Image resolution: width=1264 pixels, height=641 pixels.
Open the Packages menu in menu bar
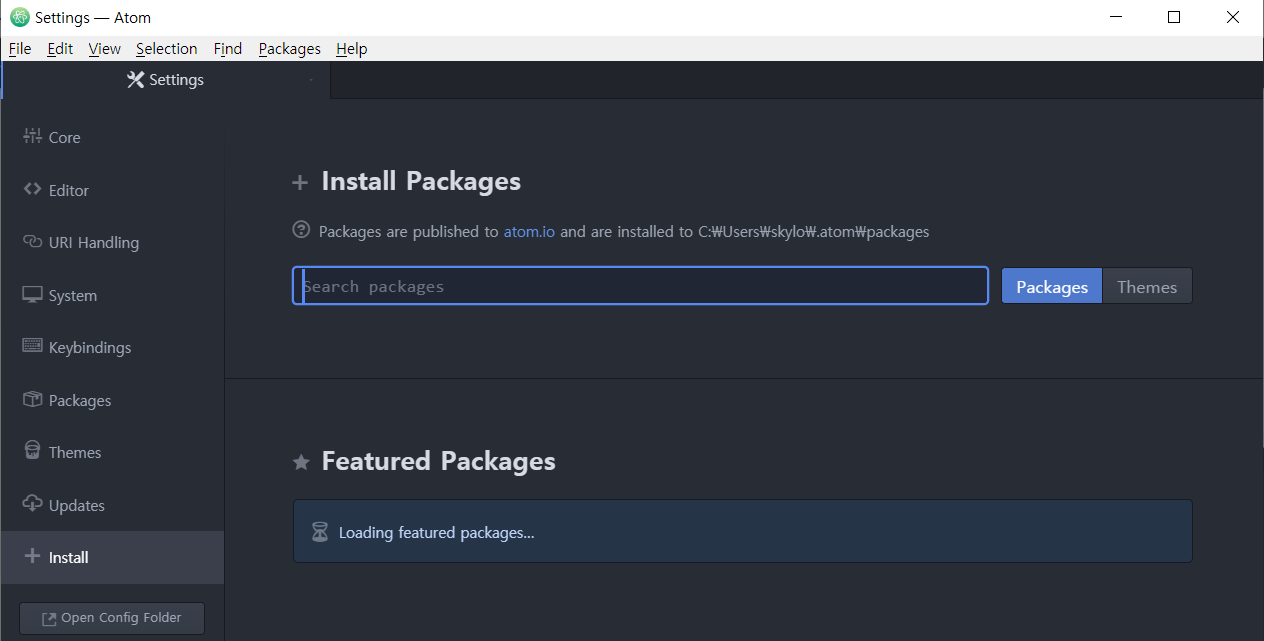290,48
